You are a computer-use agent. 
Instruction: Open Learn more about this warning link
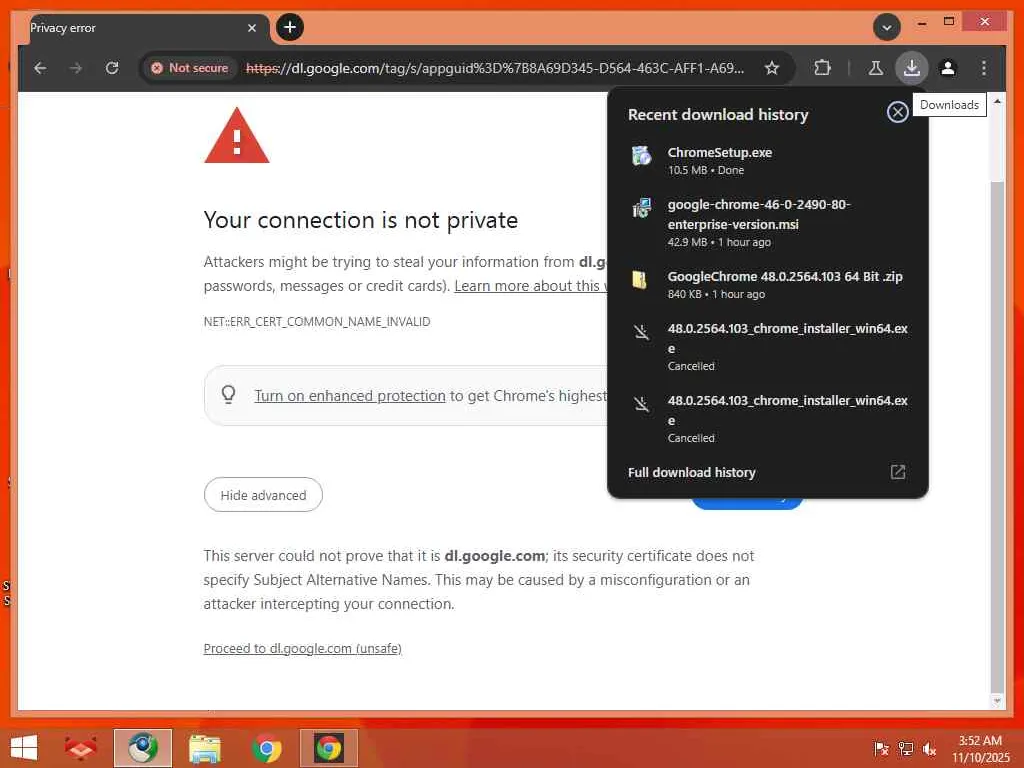(530, 286)
